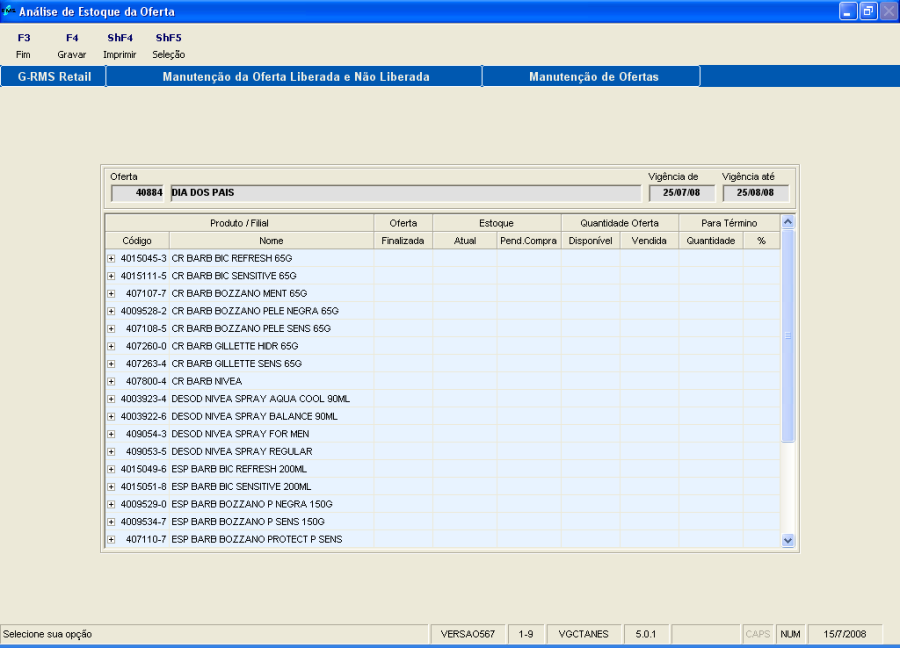Click the Quantidade Oferta group header
The width and height of the screenshot is (900, 648).
coord(620,223)
